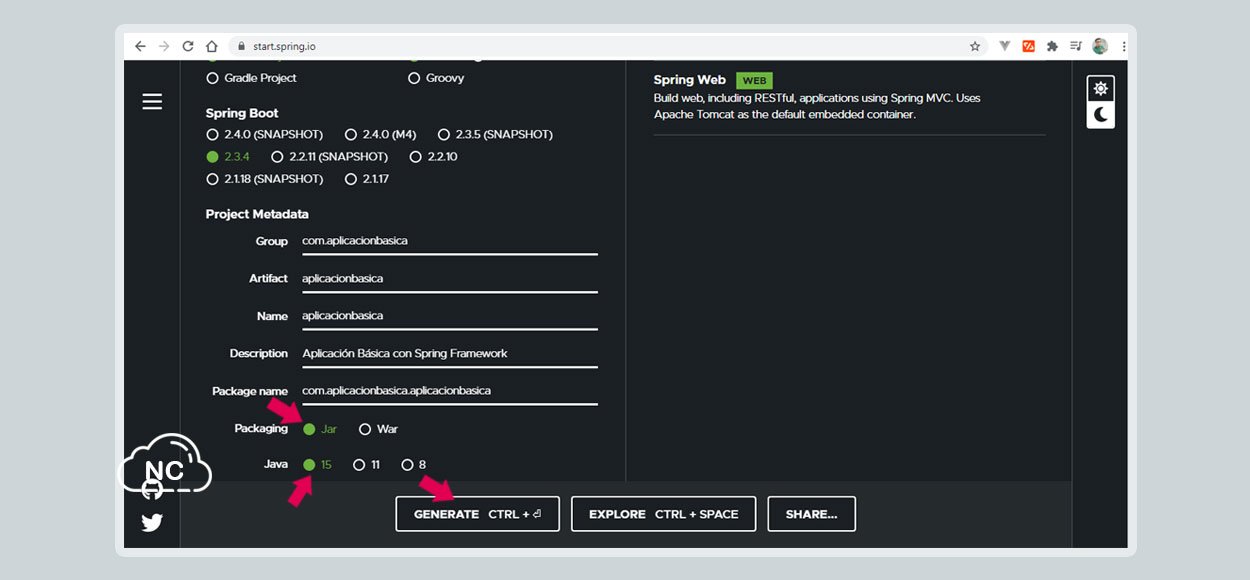
Task: Select Java version 15
Action: pyautogui.click(x=318, y=465)
